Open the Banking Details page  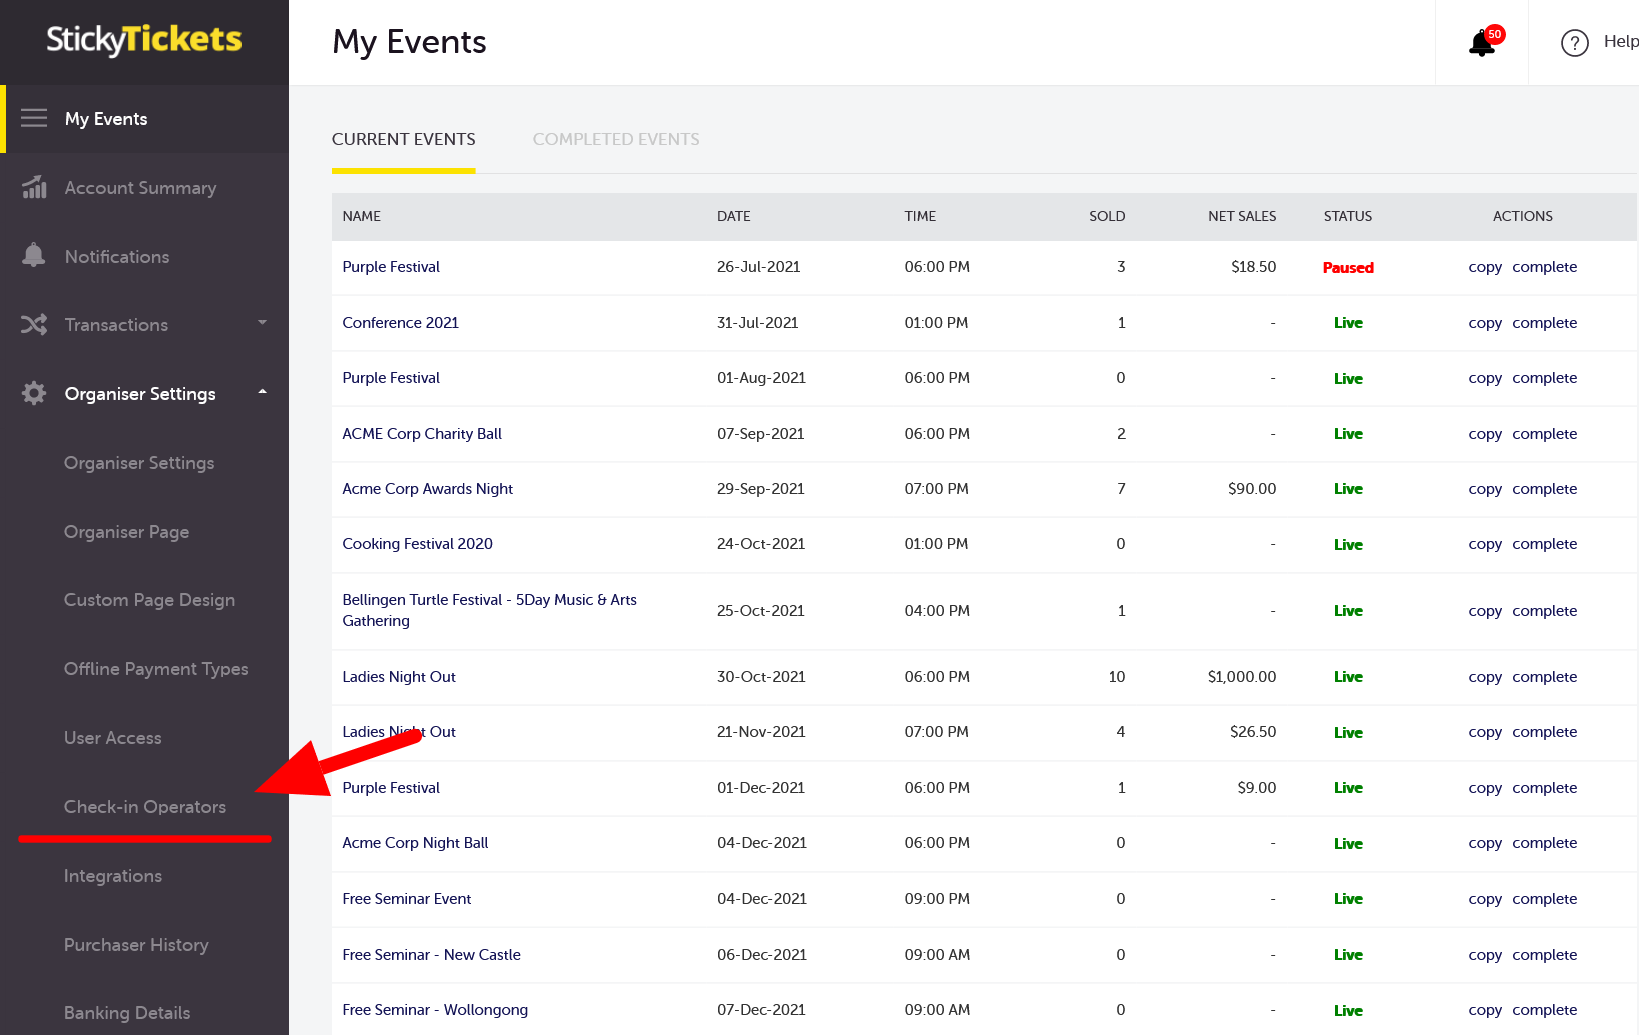127,1013
